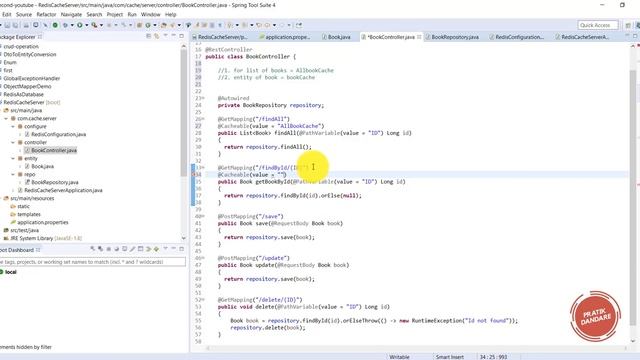Click the Open Type icon in toolbar
This screenshot has width=640, height=360.
(x=163, y=25)
